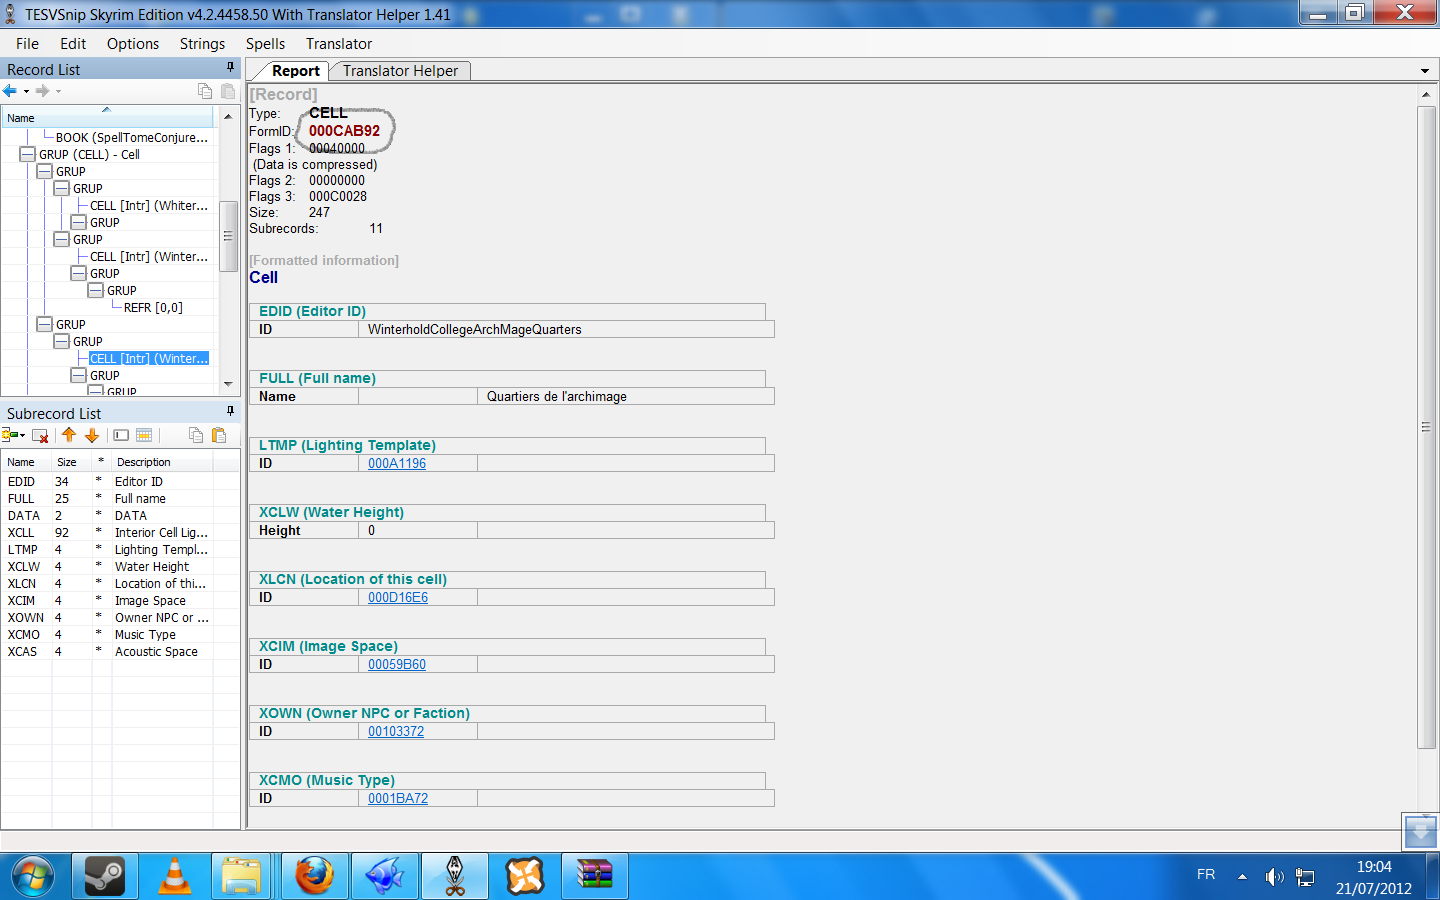Open Lighting Template link 000A1196

(397, 464)
